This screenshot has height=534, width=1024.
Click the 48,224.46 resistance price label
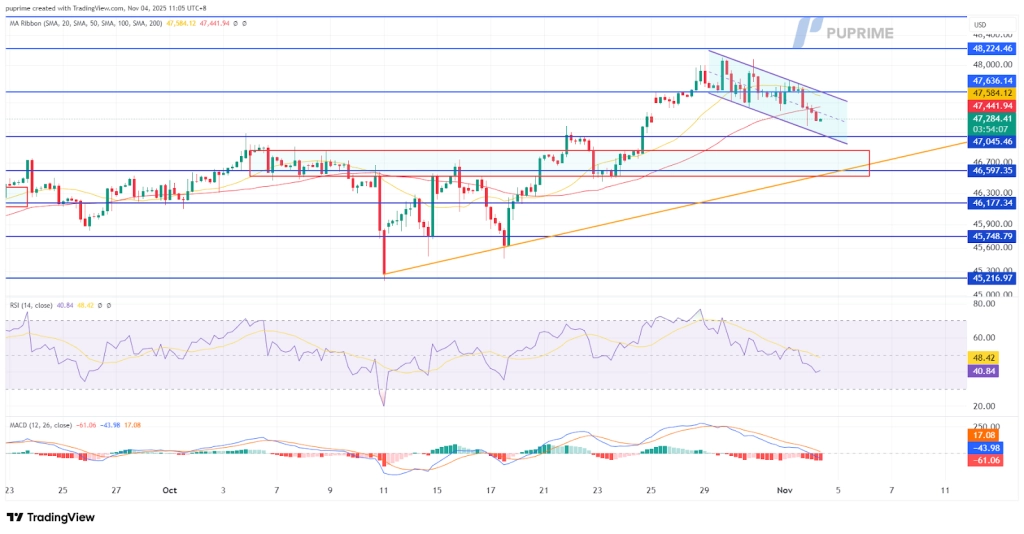(x=993, y=48)
